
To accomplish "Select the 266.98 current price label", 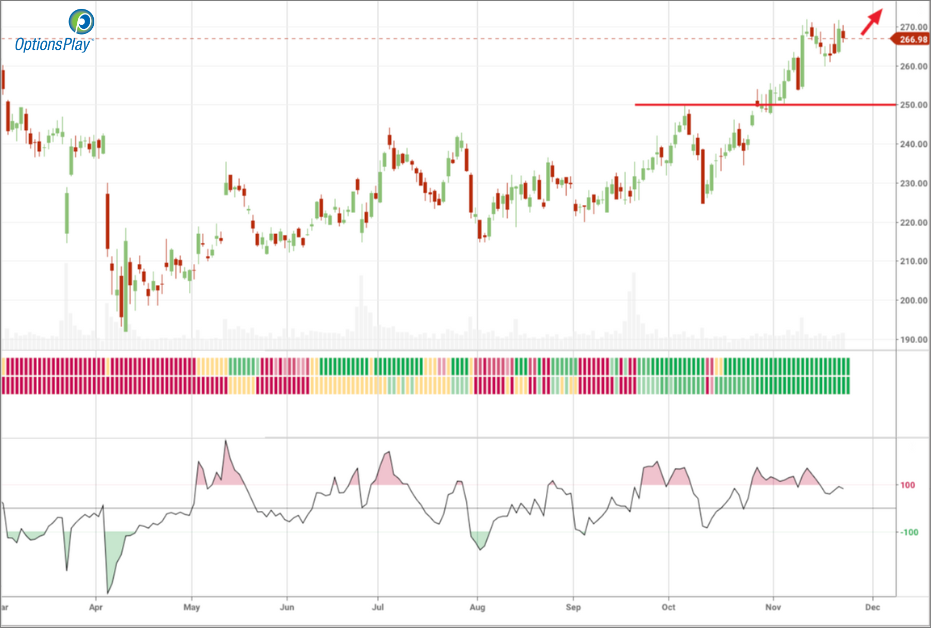I will (910, 39).
